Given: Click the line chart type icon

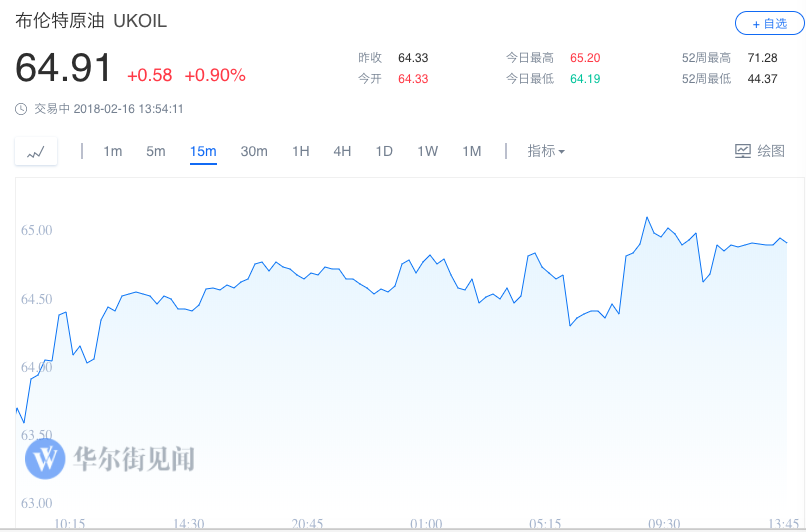Looking at the screenshot, I should pyautogui.click(x=36, y=152).
